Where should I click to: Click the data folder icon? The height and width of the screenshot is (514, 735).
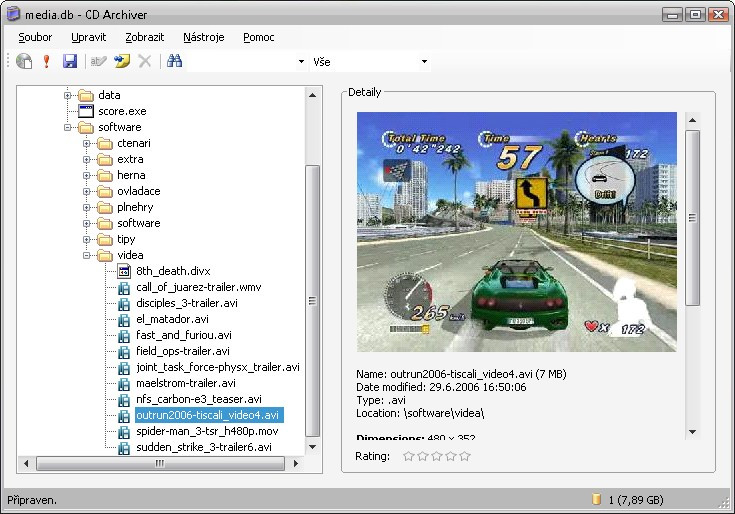86,96
